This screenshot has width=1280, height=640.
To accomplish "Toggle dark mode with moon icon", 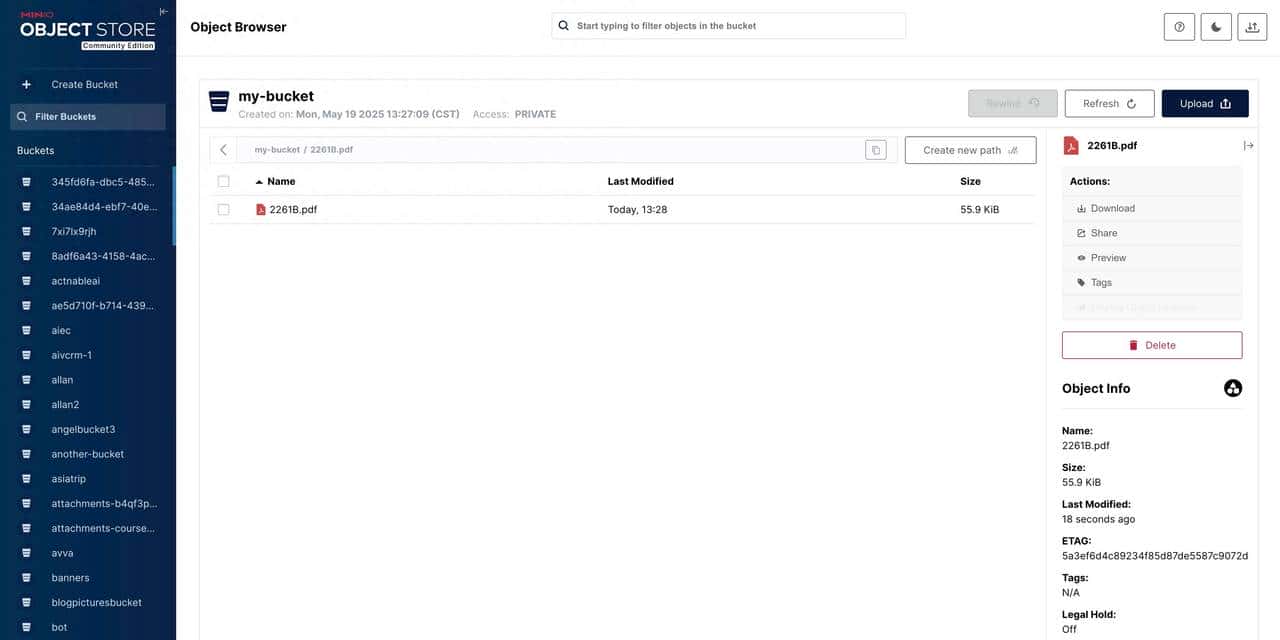I will click(1216, 27).
